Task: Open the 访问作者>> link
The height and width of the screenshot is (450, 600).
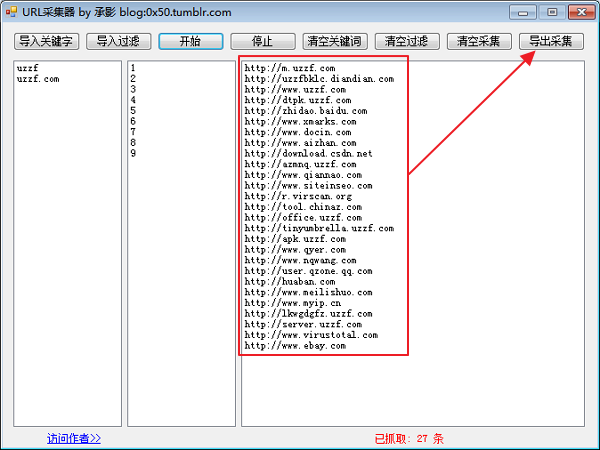Action: [74, 438]
